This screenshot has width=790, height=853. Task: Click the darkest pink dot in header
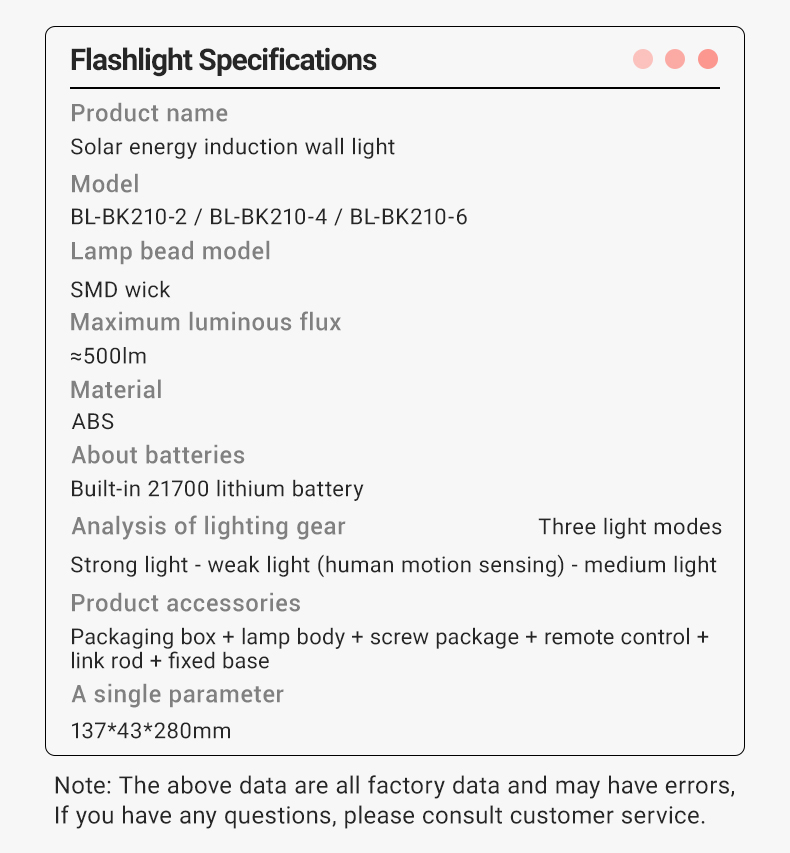coord(708,59)
